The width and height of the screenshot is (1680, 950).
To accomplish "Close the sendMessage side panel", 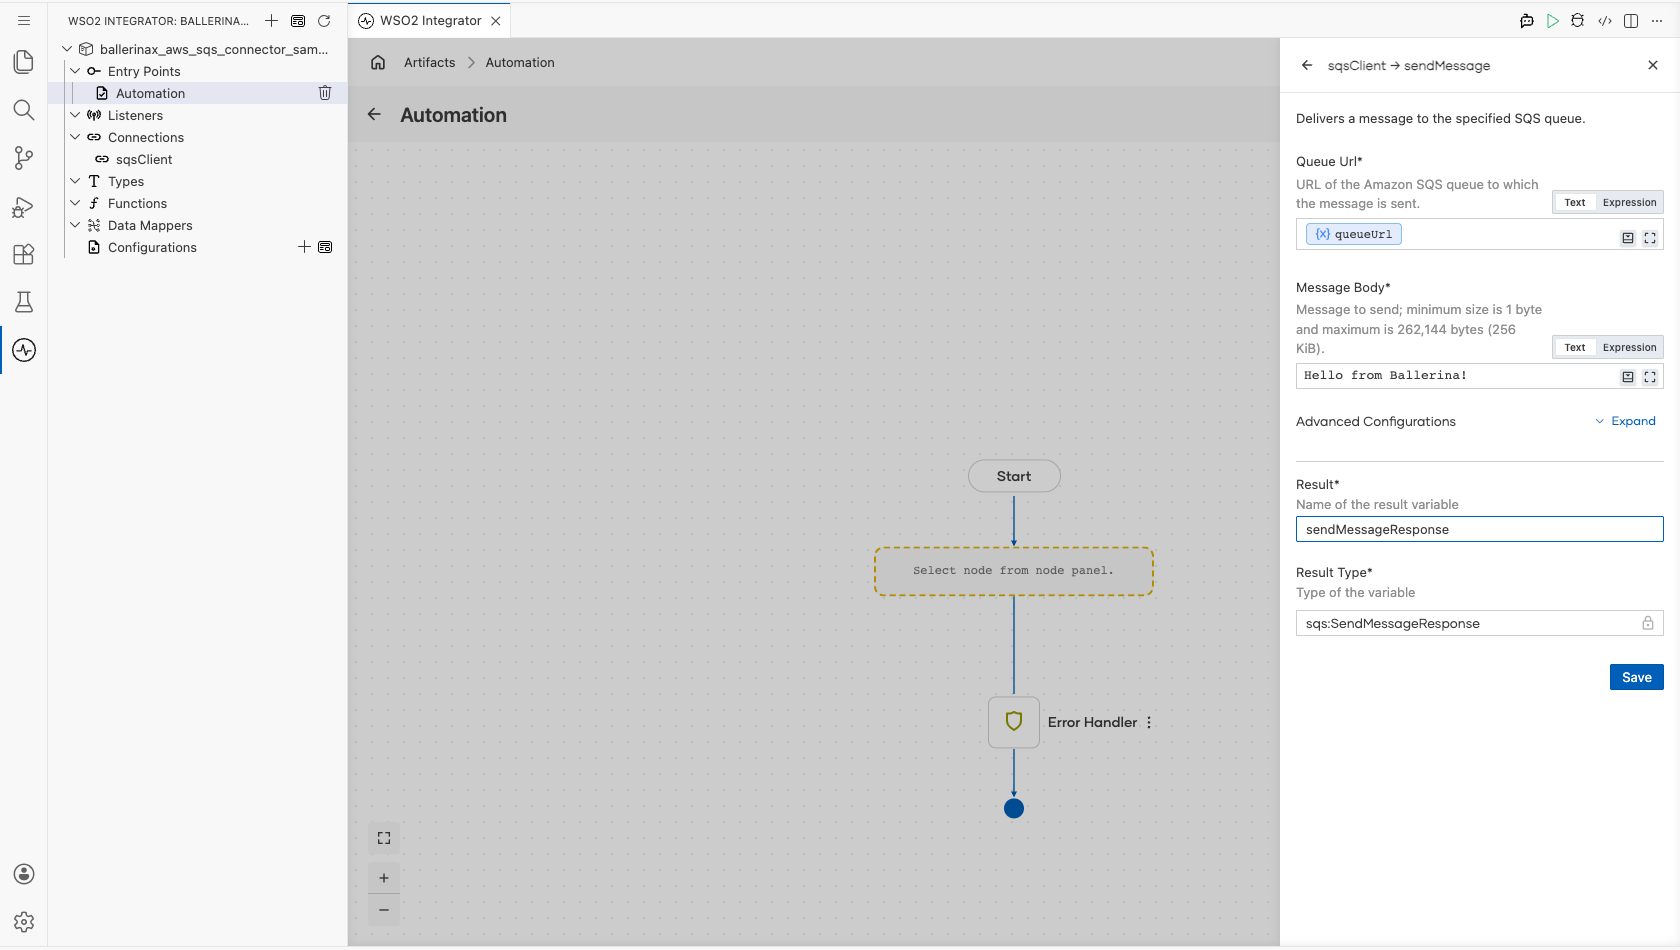I will pyautogui.click(x=1652, y=65).
